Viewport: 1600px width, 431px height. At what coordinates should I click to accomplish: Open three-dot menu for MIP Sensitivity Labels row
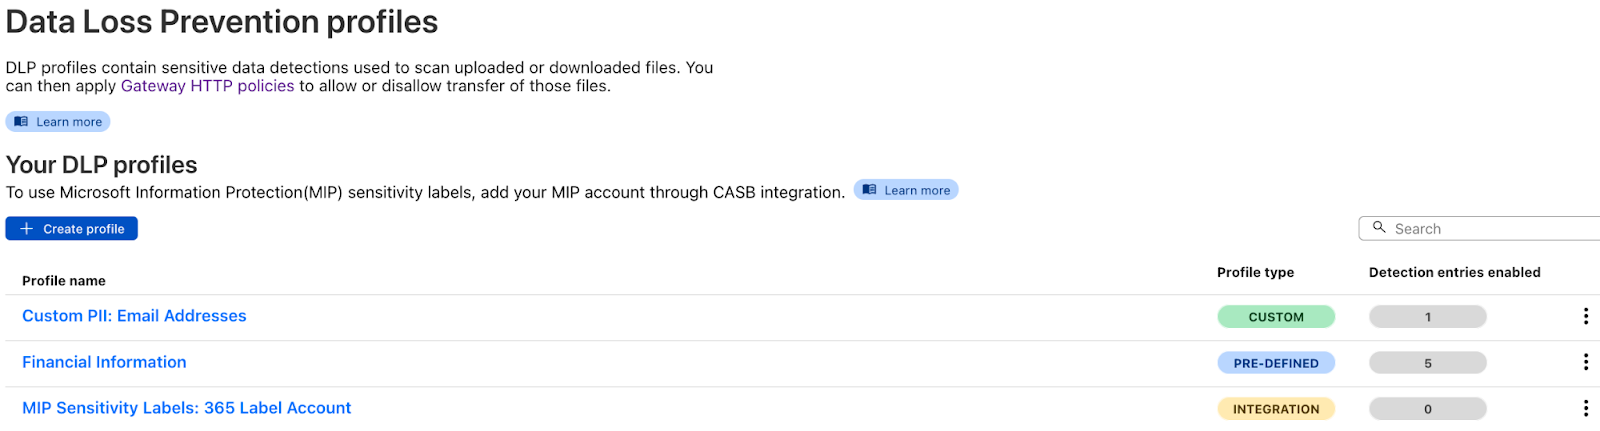pyautogui.click(x=1585, y=408)
